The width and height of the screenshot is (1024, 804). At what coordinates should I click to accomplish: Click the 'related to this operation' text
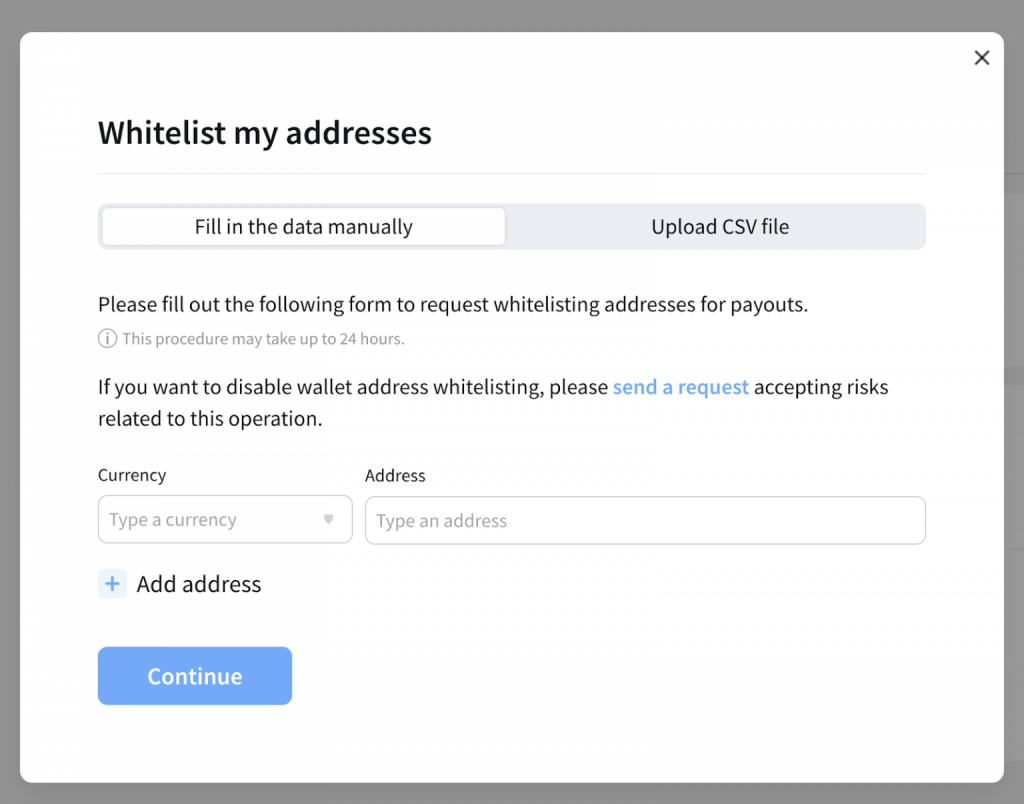[x=210, y=419]
